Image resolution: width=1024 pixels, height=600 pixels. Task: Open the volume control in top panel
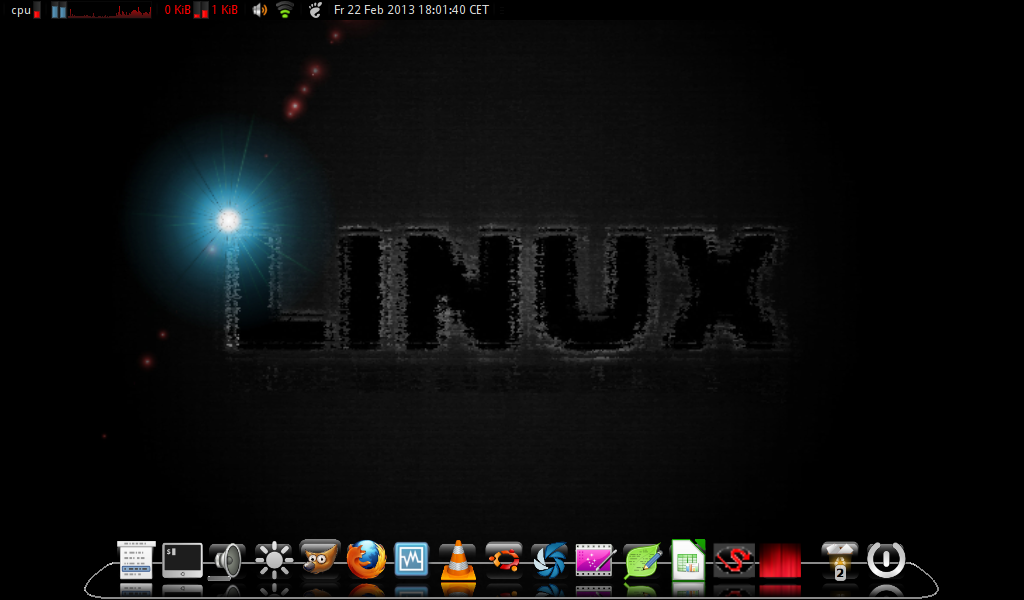click(x=260, y=10)
